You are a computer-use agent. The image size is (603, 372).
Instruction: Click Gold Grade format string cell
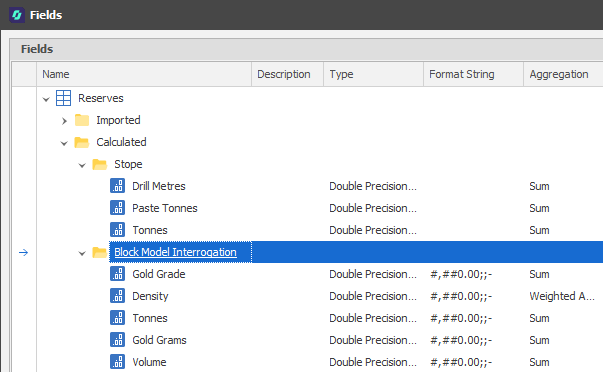click(x=473, y=274)
